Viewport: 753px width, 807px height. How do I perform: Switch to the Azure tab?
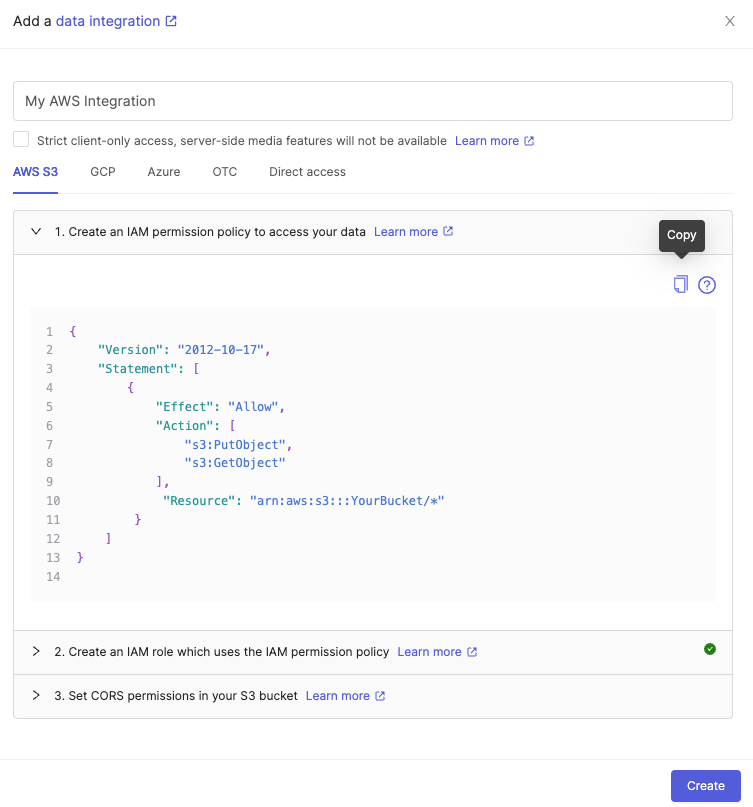(x=164, y=172)
